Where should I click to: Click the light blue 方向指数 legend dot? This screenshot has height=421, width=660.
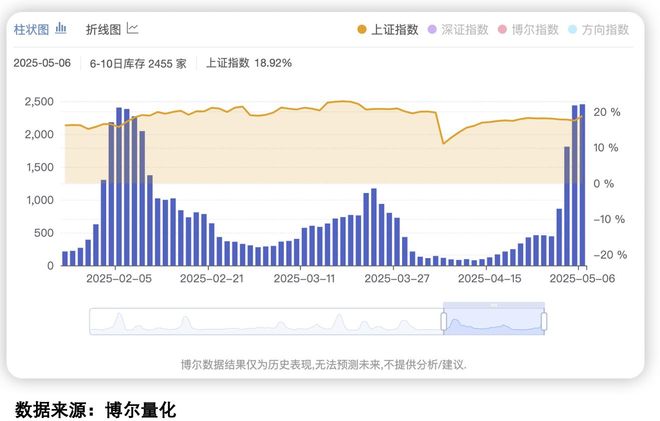coord(572,29)
